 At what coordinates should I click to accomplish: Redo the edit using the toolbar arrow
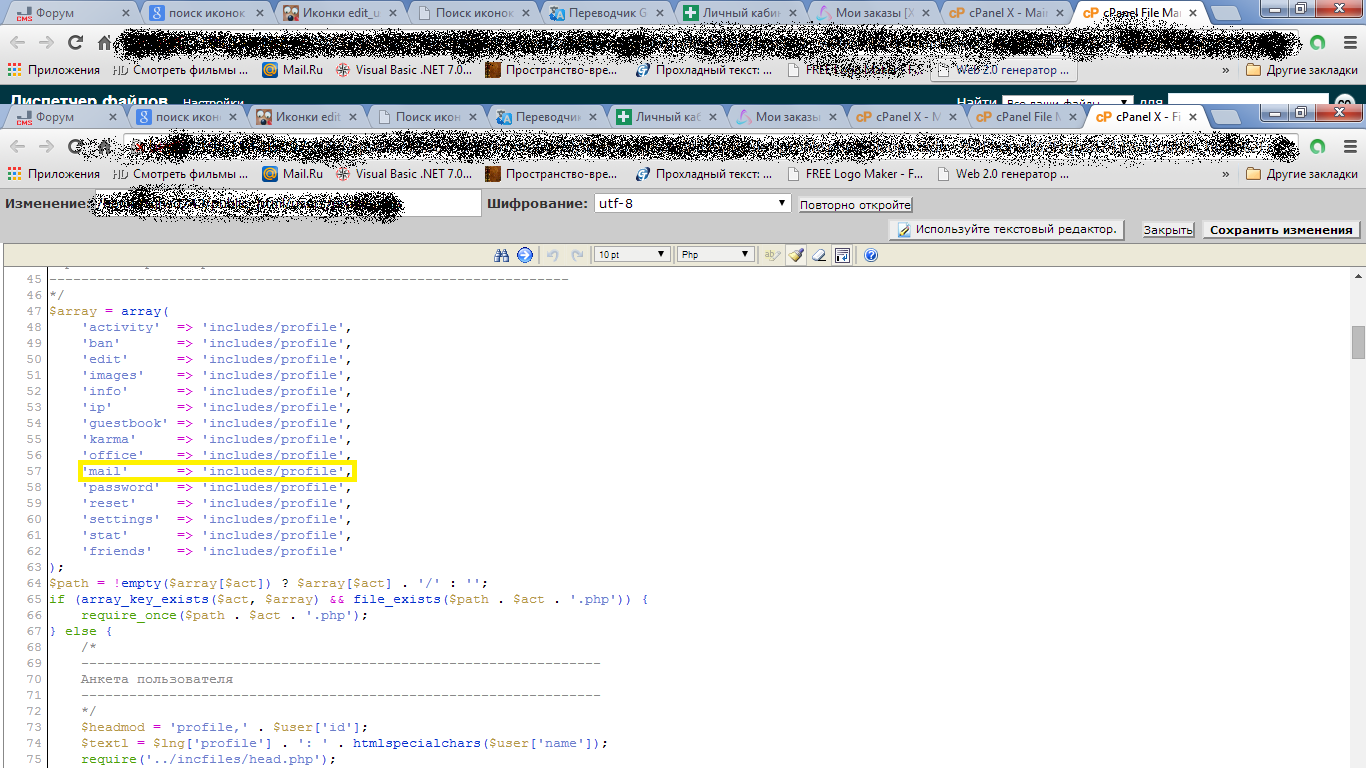[577, 255]
